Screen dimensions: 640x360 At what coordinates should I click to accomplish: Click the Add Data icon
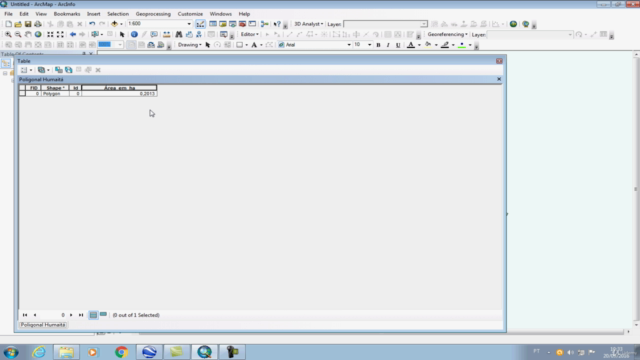[114, 24]
